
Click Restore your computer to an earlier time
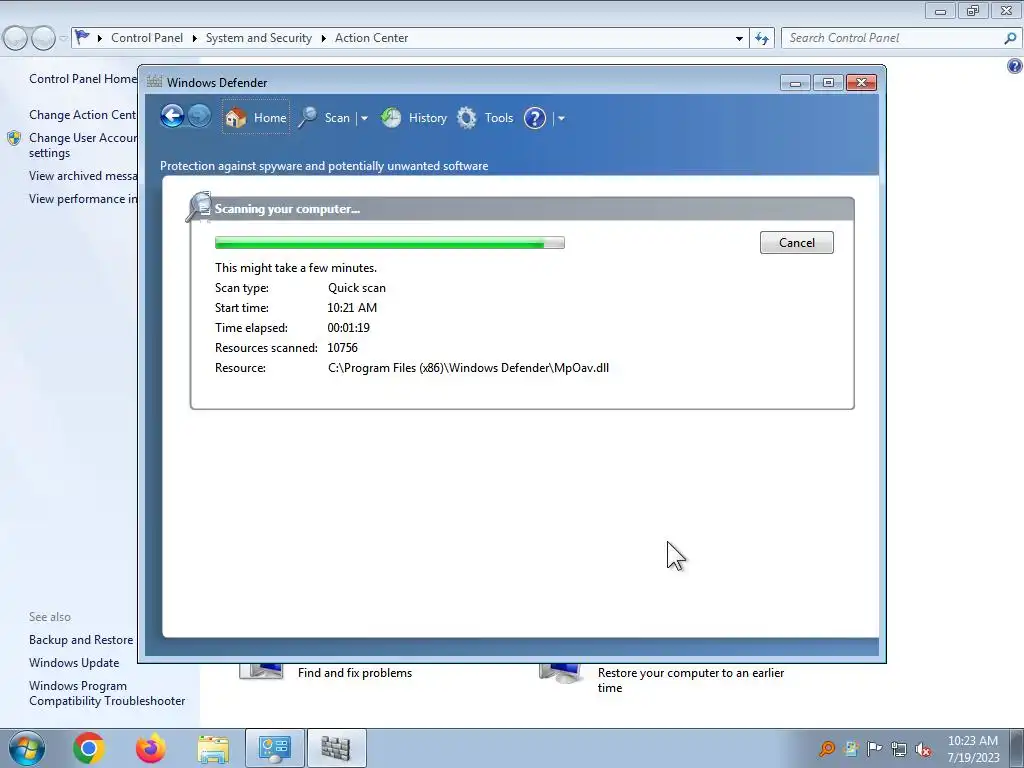[x=691, y=680]
